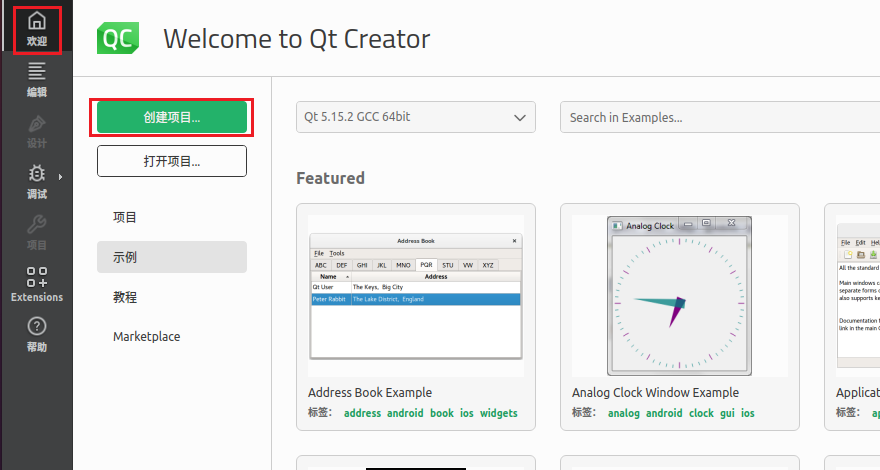Open the 设计 (Design) mode
The height and width of the screenshot is (470, 880).
(x=36, y=132)
